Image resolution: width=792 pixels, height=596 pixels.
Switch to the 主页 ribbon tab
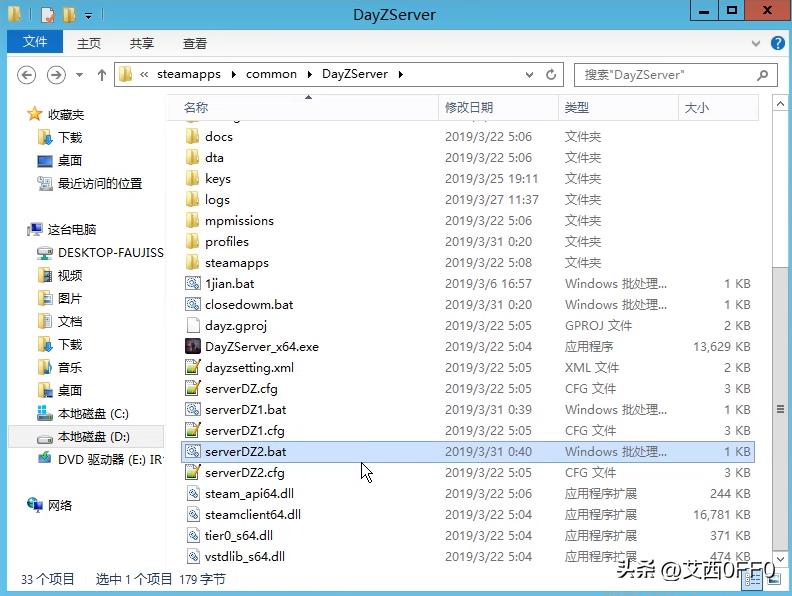tap(89, 43)
